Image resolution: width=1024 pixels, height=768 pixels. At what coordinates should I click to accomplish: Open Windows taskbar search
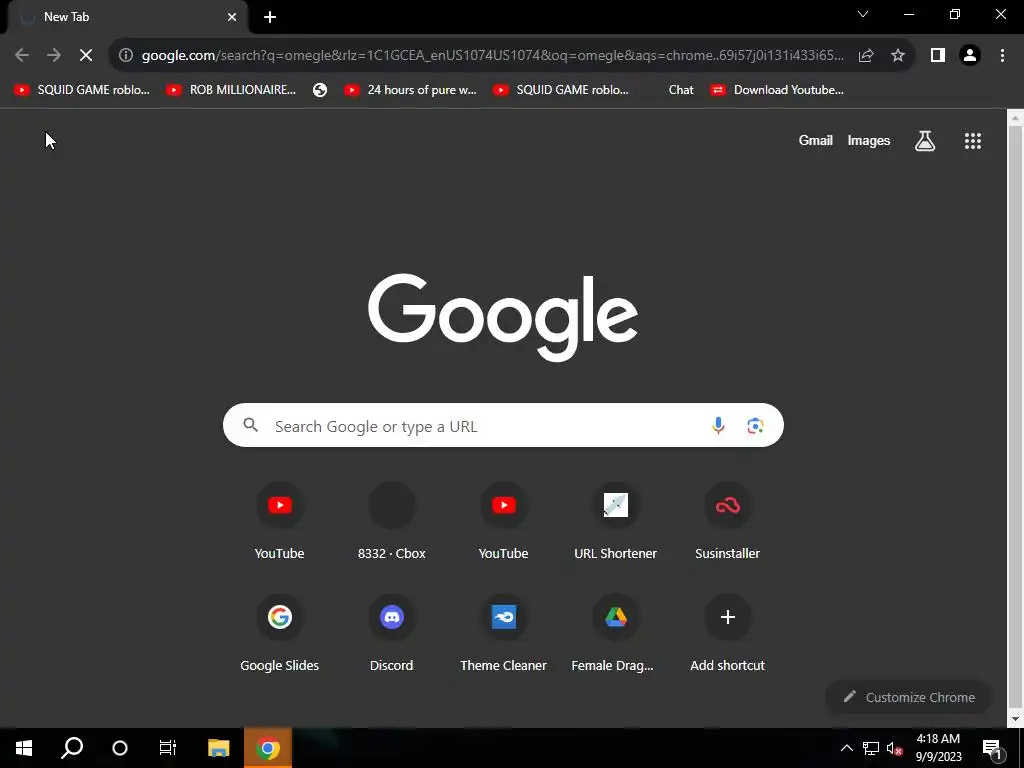72,748
